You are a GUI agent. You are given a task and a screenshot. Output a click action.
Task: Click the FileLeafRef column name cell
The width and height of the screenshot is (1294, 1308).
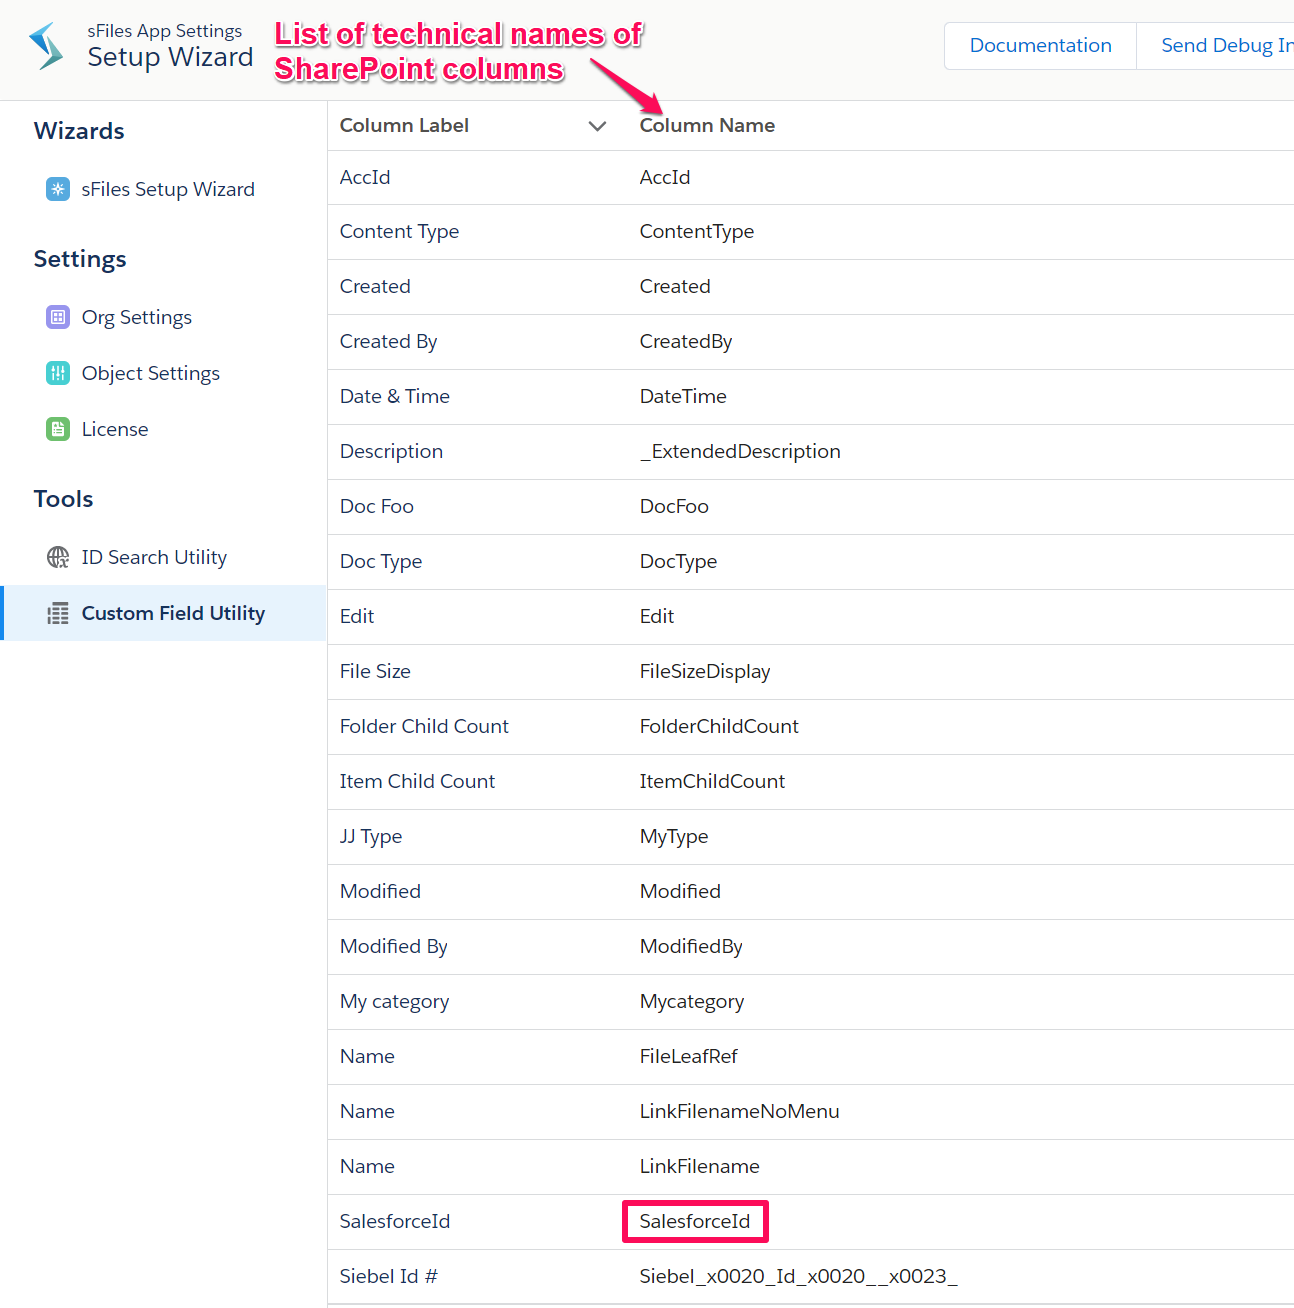688,1056
